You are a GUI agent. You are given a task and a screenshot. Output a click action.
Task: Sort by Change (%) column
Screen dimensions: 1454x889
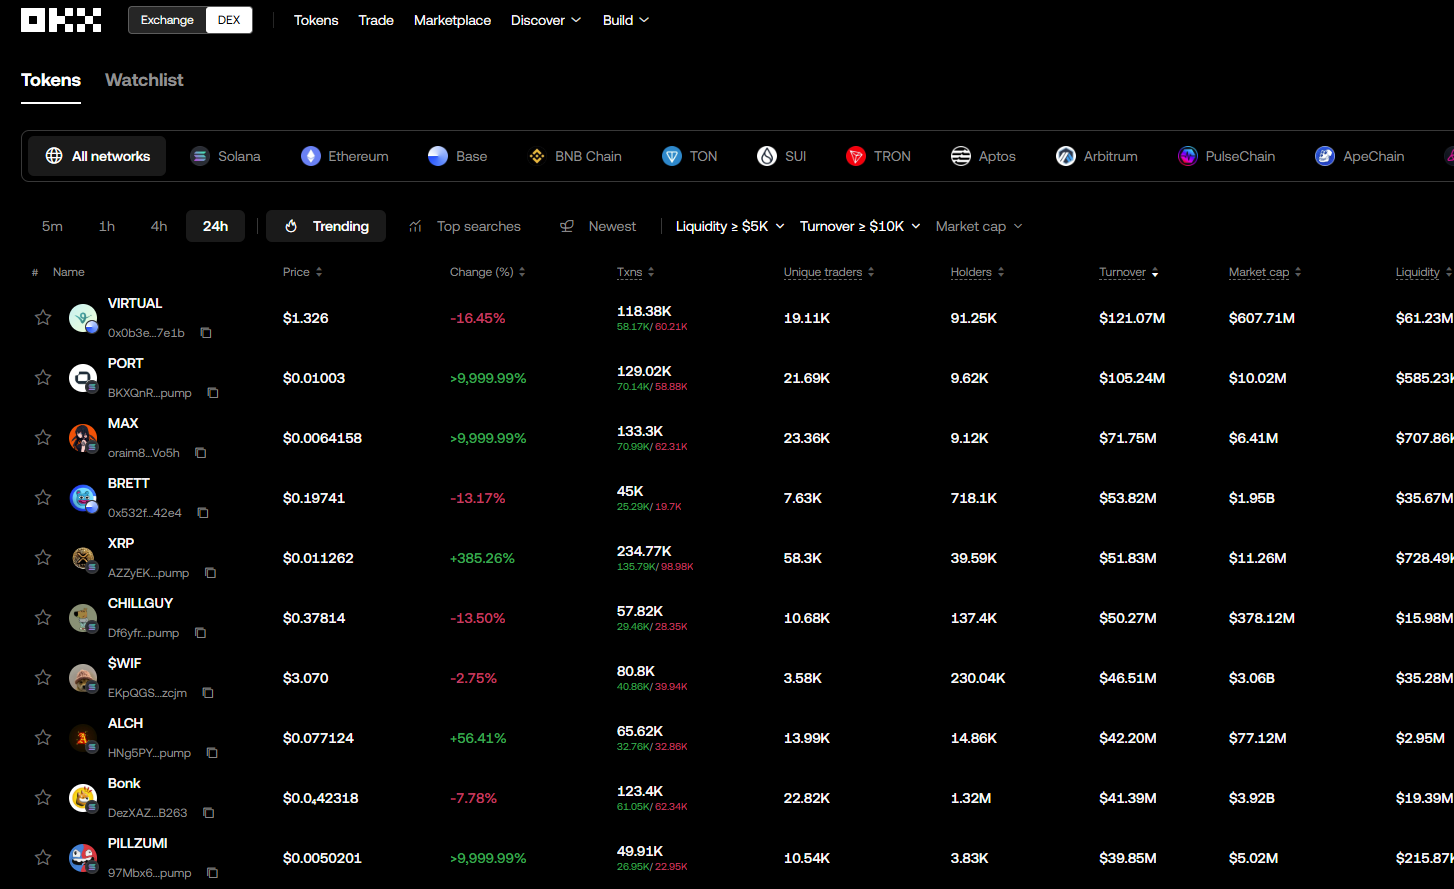pyautogui.click(x=488, y=272)
